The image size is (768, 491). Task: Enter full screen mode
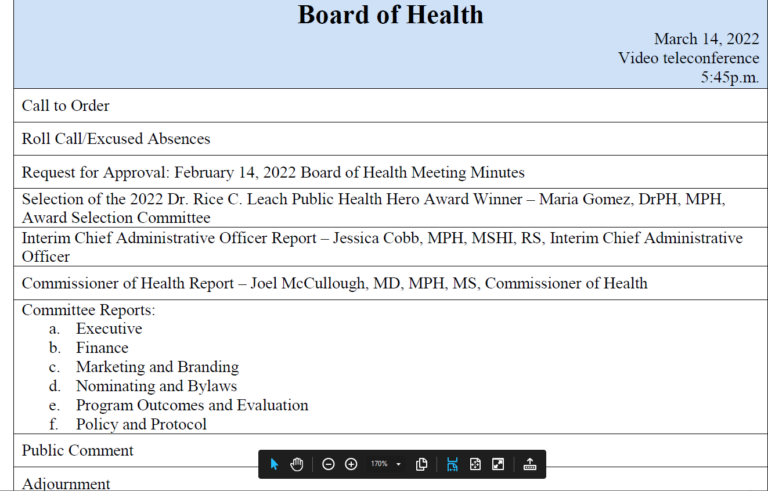point(498,464)
